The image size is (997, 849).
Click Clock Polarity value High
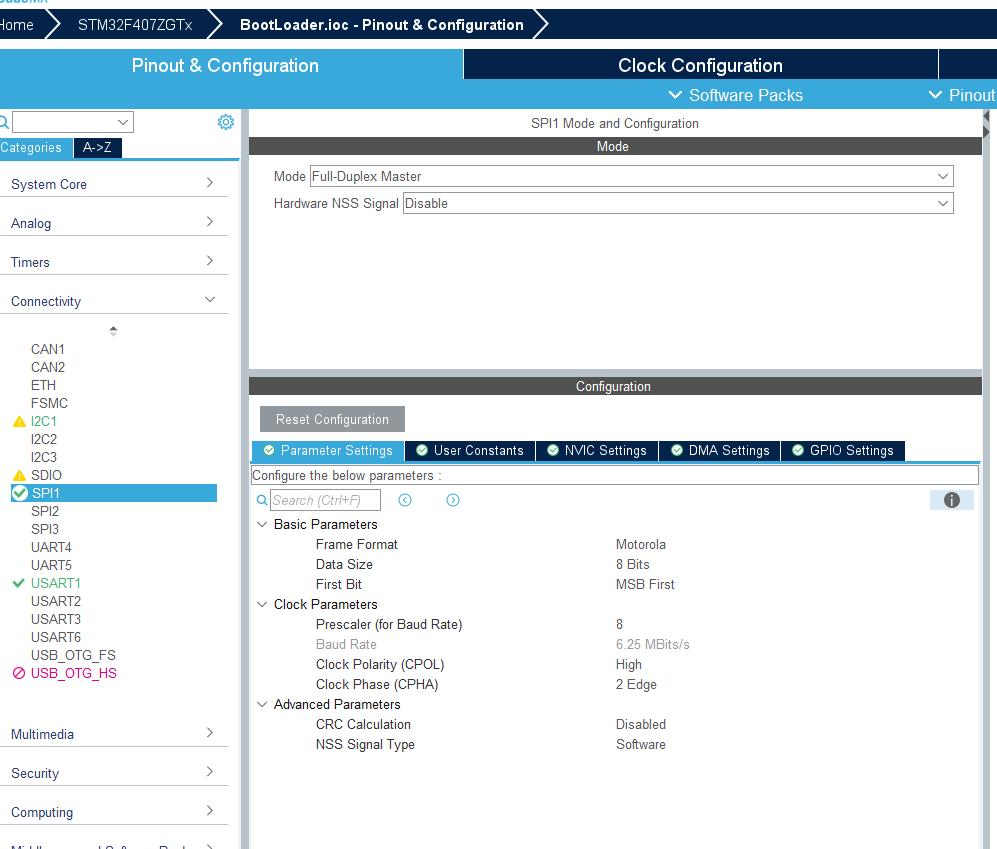coord(628,665)
